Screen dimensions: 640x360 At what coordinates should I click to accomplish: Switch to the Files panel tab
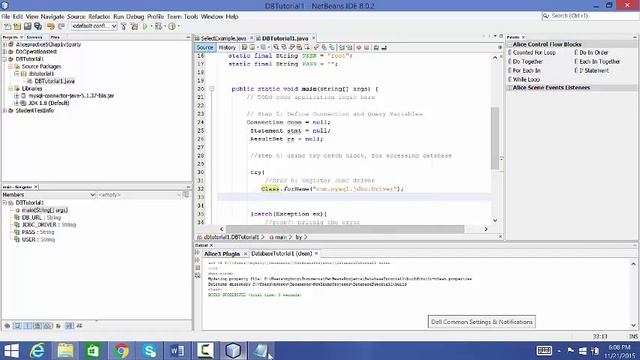coord(55,37)
